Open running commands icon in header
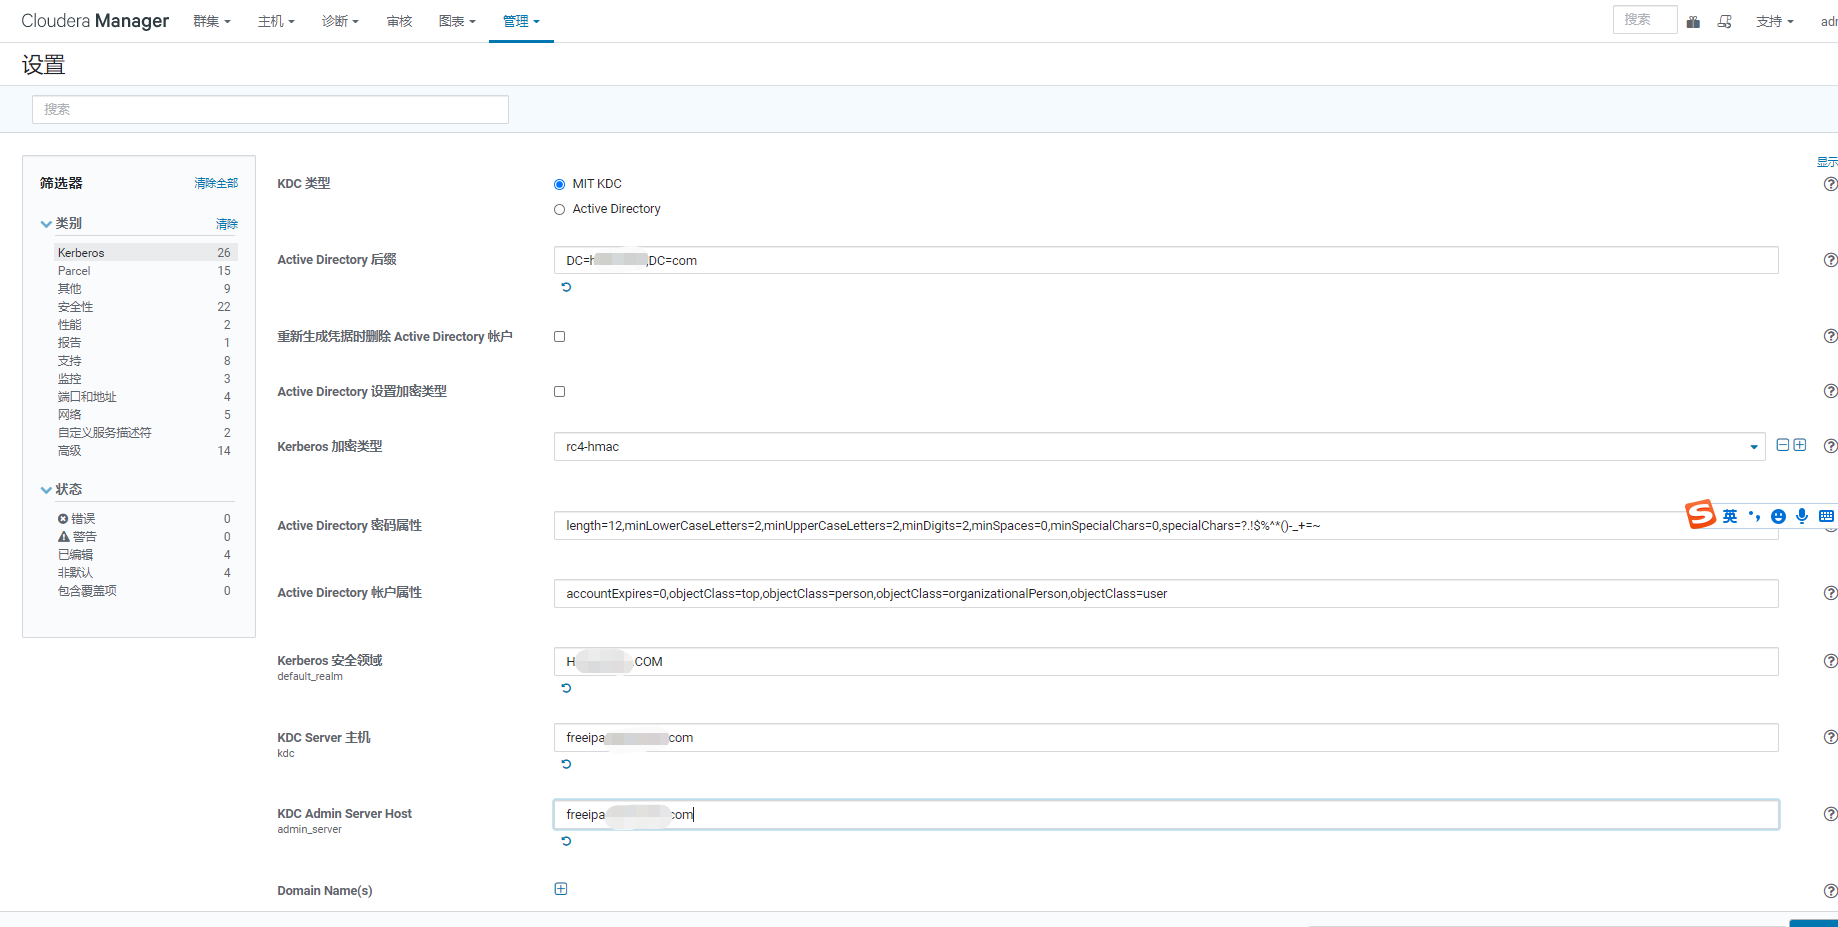The width and height of the screenshot is (1838, 927). coord(1725,21)
